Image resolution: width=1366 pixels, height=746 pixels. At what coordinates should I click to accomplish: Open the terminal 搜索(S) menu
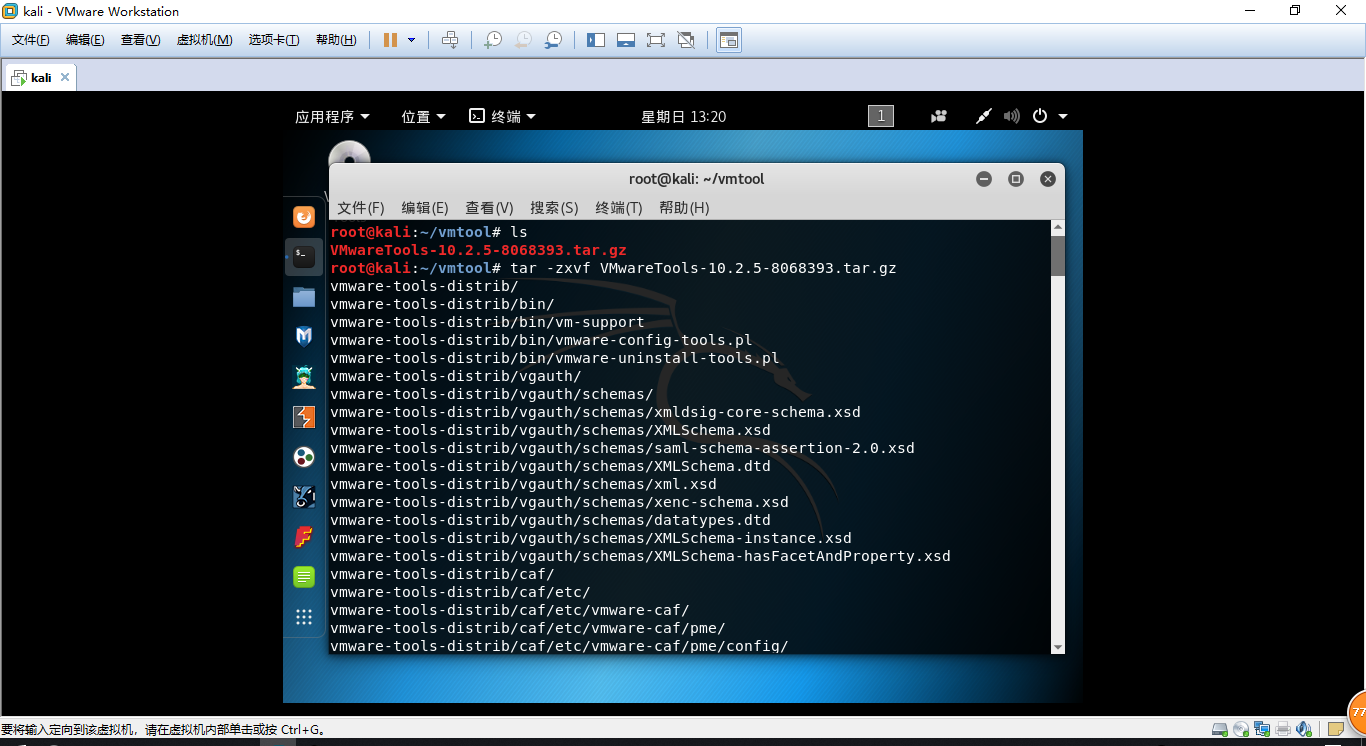[x=554, y=208]
